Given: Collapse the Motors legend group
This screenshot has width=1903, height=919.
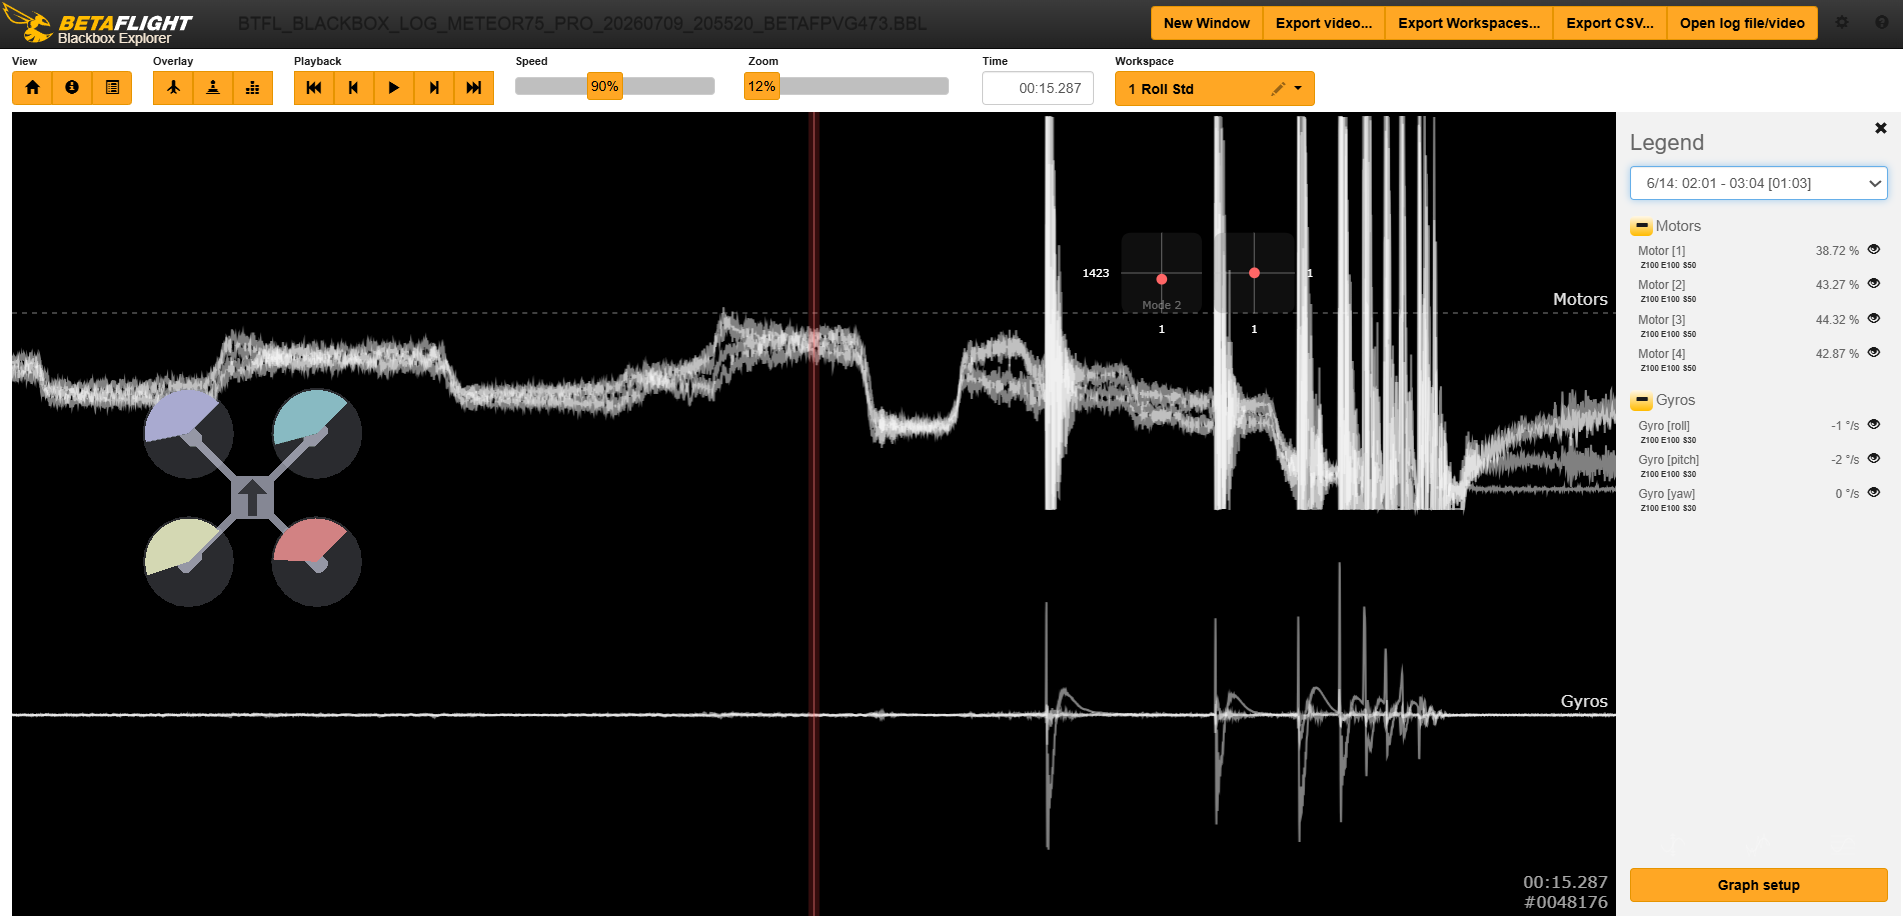Looking at the screenshot, I should [1641, 227].
